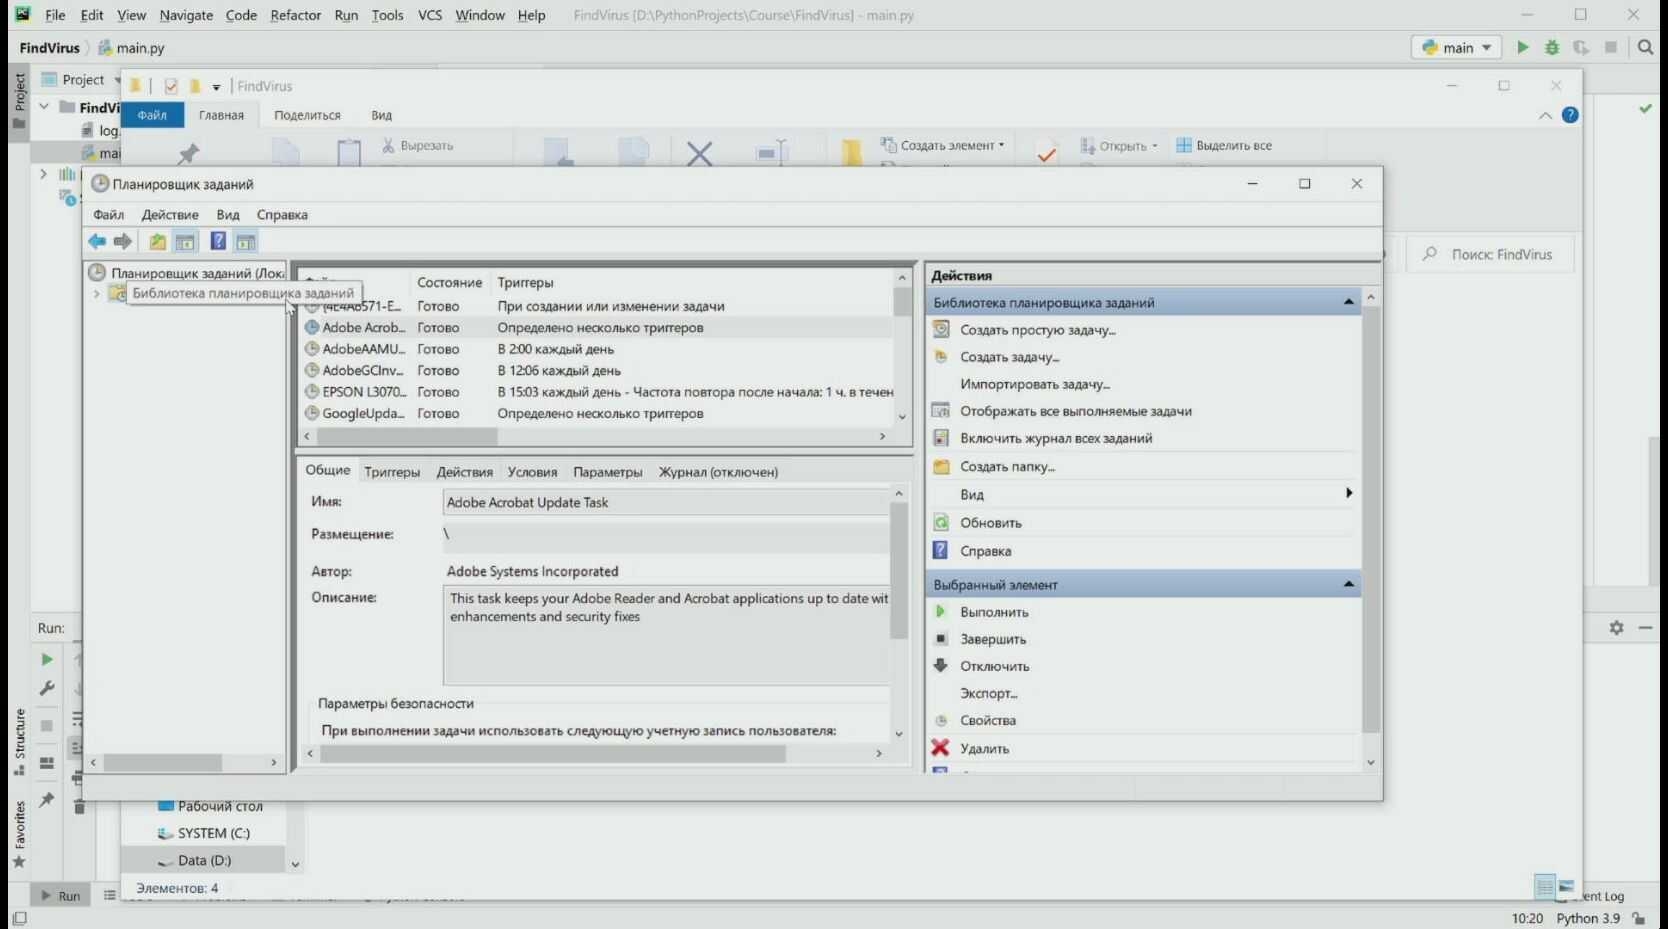Viewport: 1668px width, 929px height.
Task: Click the task list vertical scrollbar down arrow
Action: click(x=902, y=417)
